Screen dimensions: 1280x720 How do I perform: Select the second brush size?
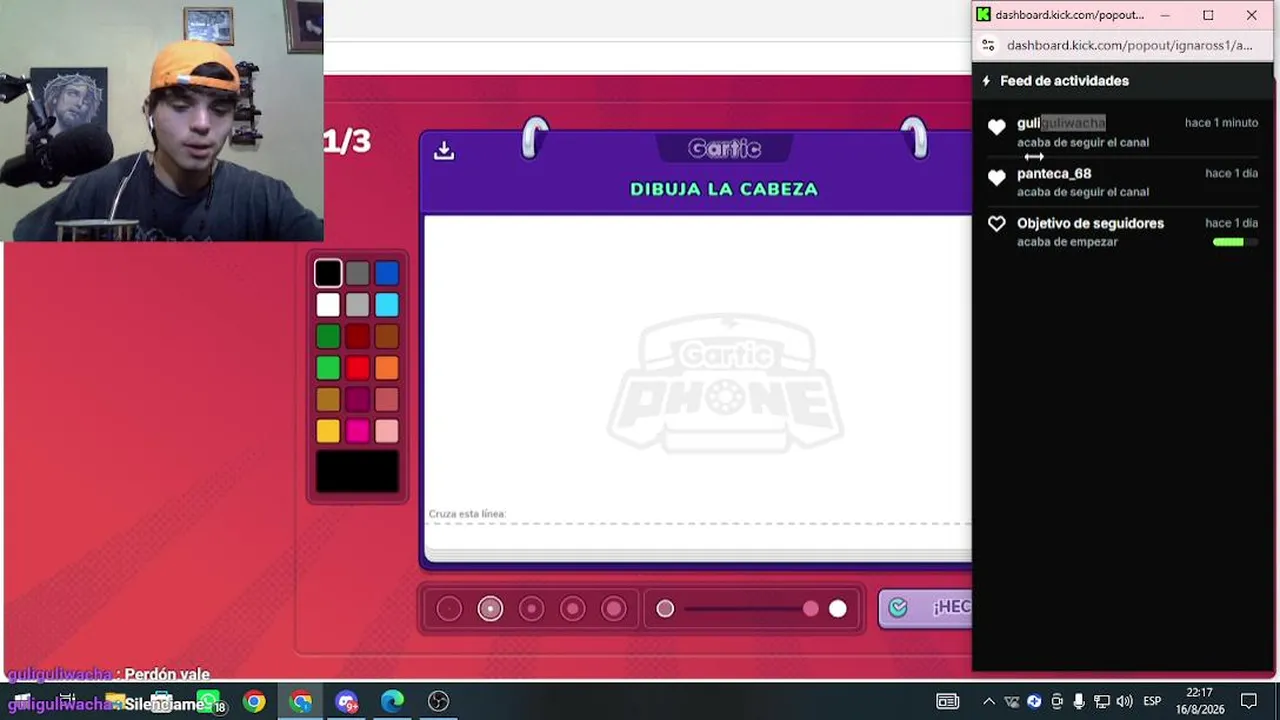coord(490,608)
